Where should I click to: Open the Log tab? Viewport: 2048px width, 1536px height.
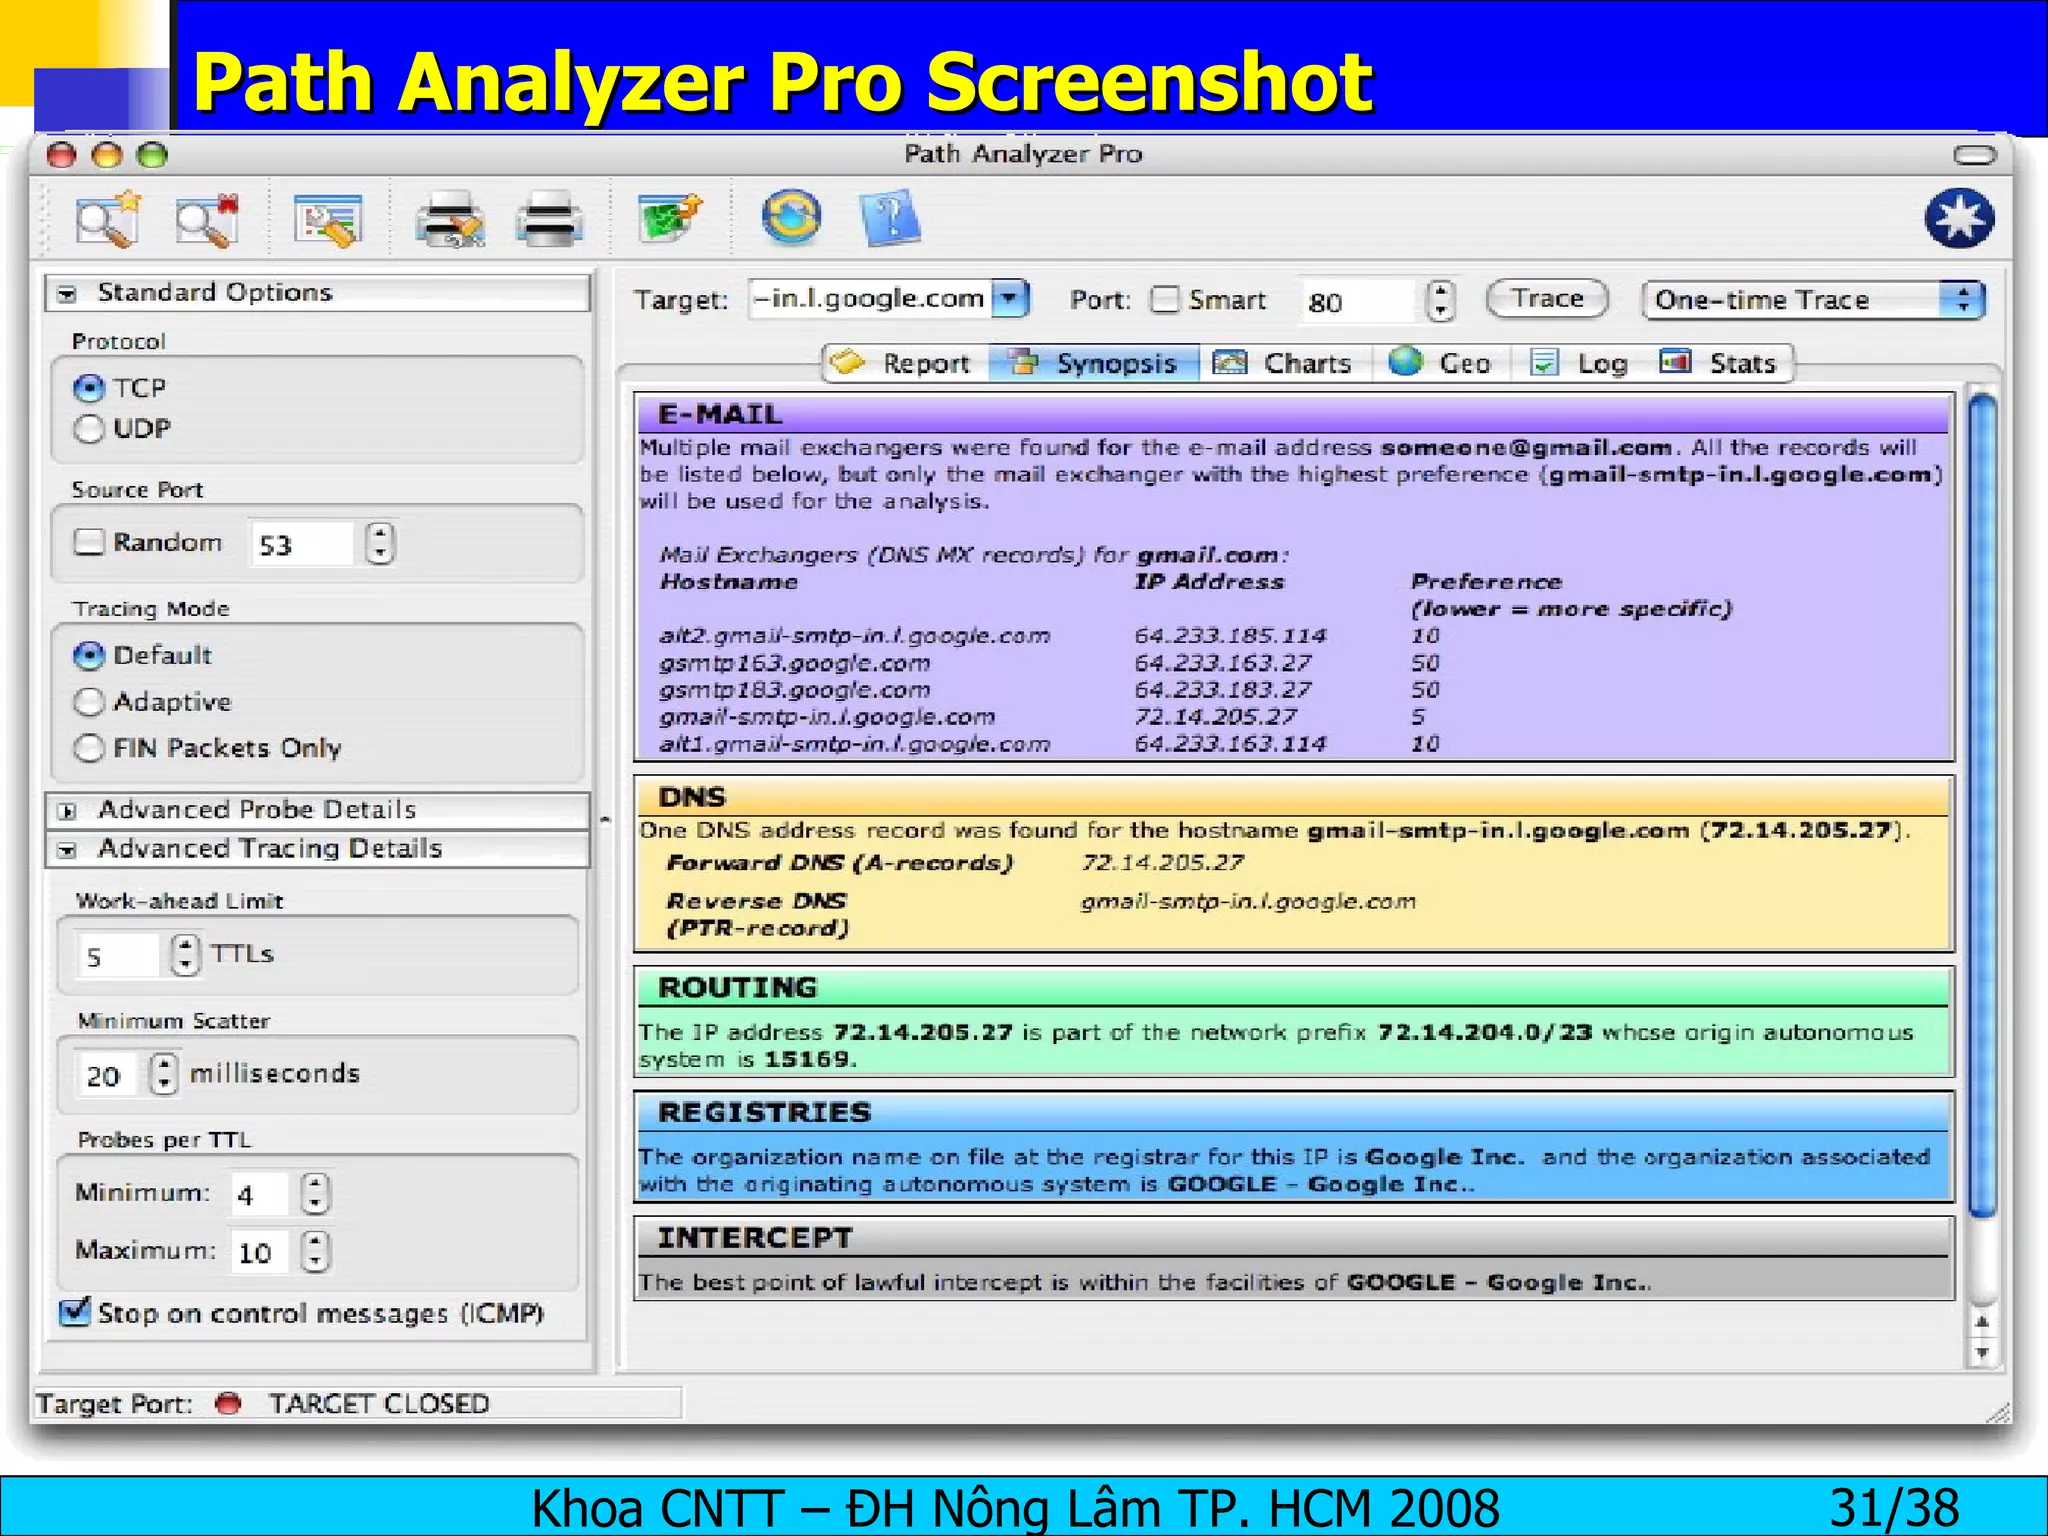click(1580, 363)
